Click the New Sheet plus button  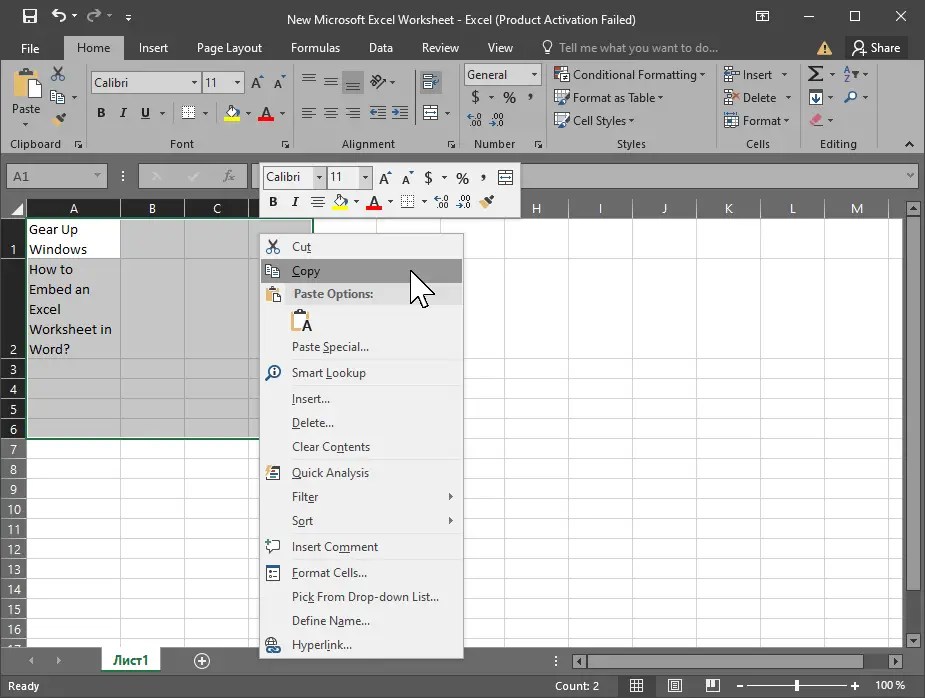[x=201, y=660]
